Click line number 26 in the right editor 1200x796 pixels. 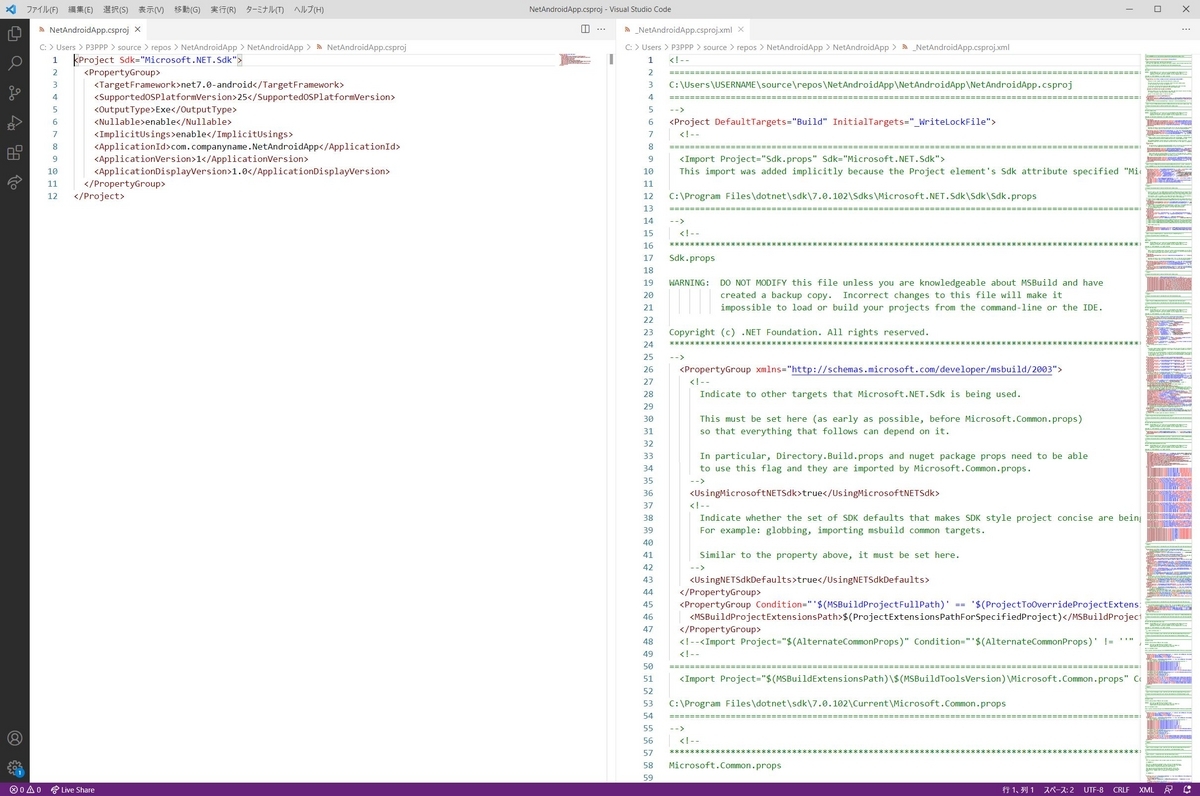pyautogui.click(x=648, y=369)
